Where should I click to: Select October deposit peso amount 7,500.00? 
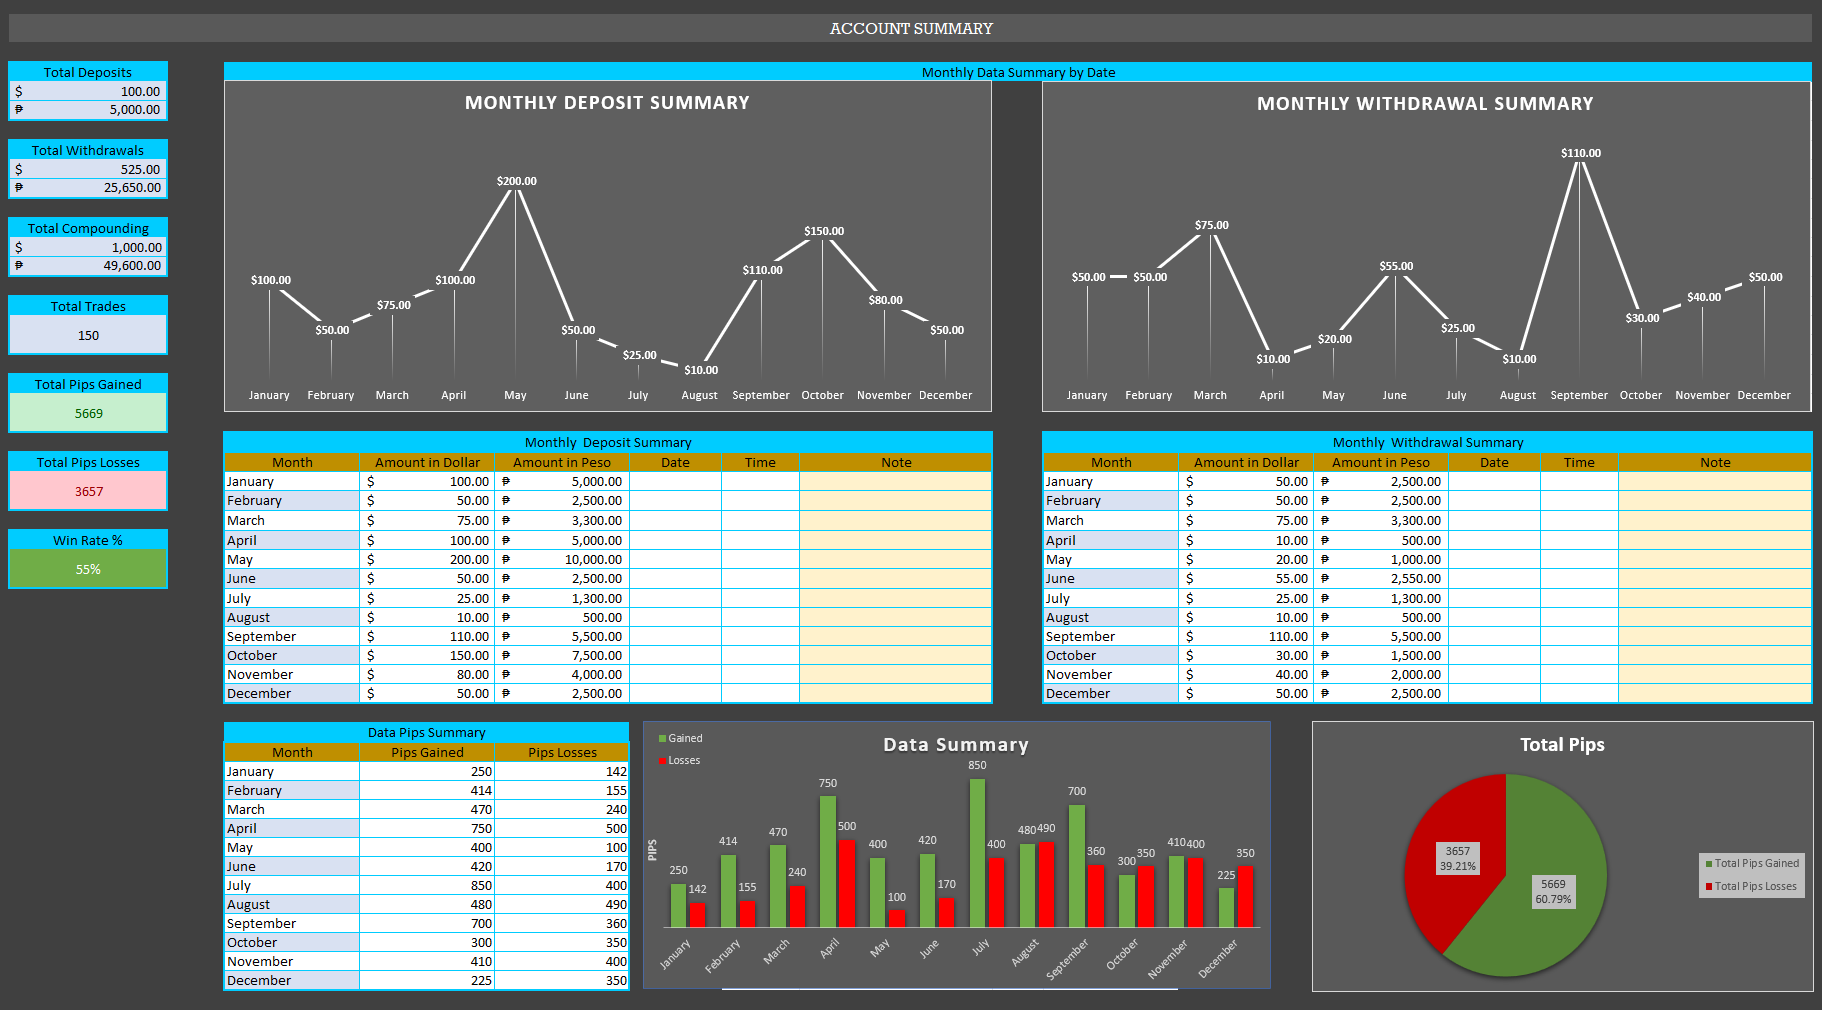[x=562, y=655]
